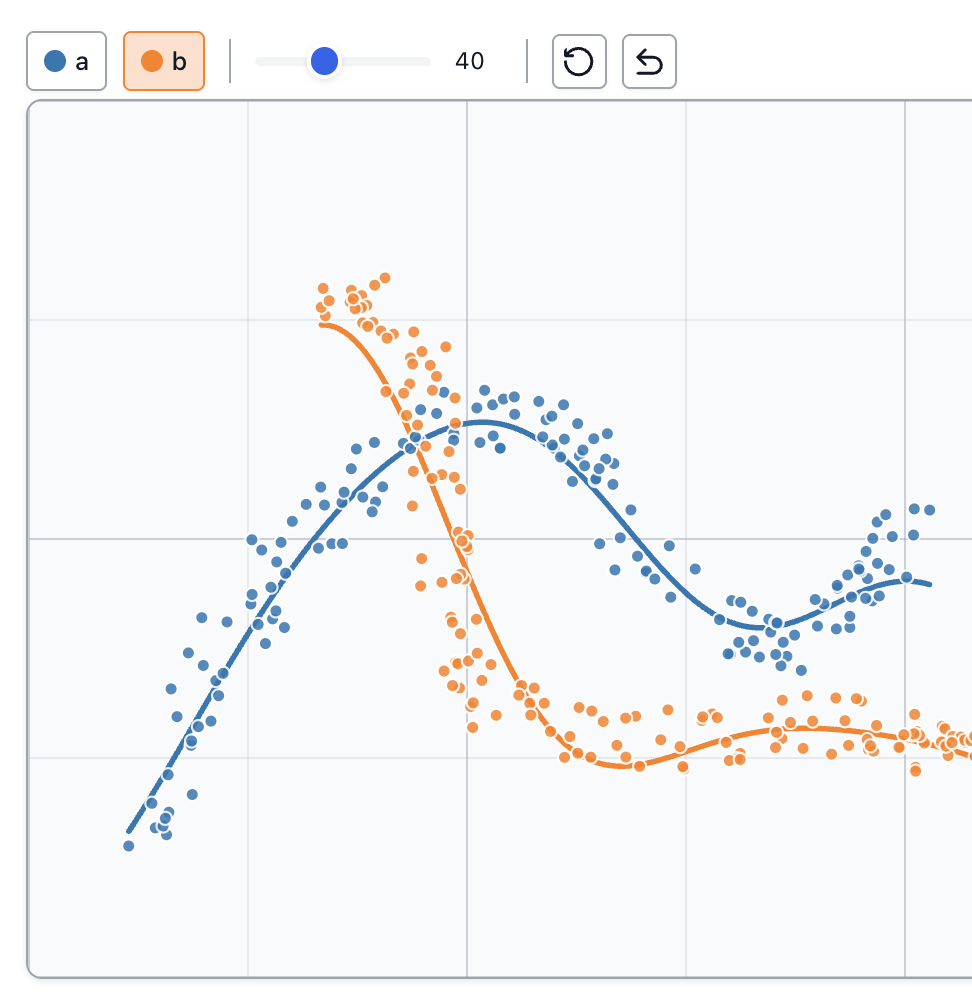Screen dimensions: 972x1002
Task: Click the circular reset arrow icon
Action: tap(579, 62)
